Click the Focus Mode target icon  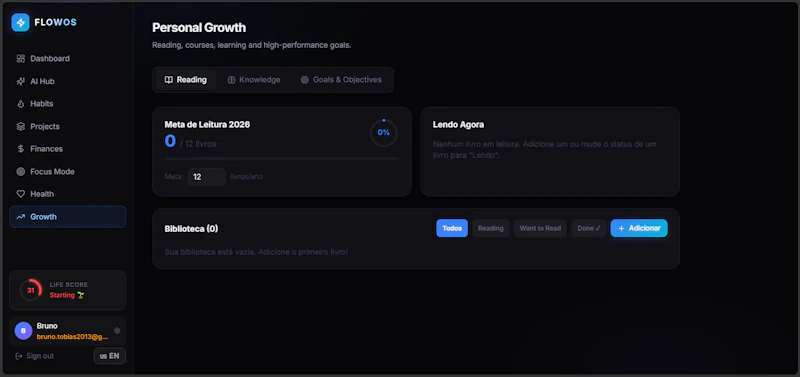(21, 171)
